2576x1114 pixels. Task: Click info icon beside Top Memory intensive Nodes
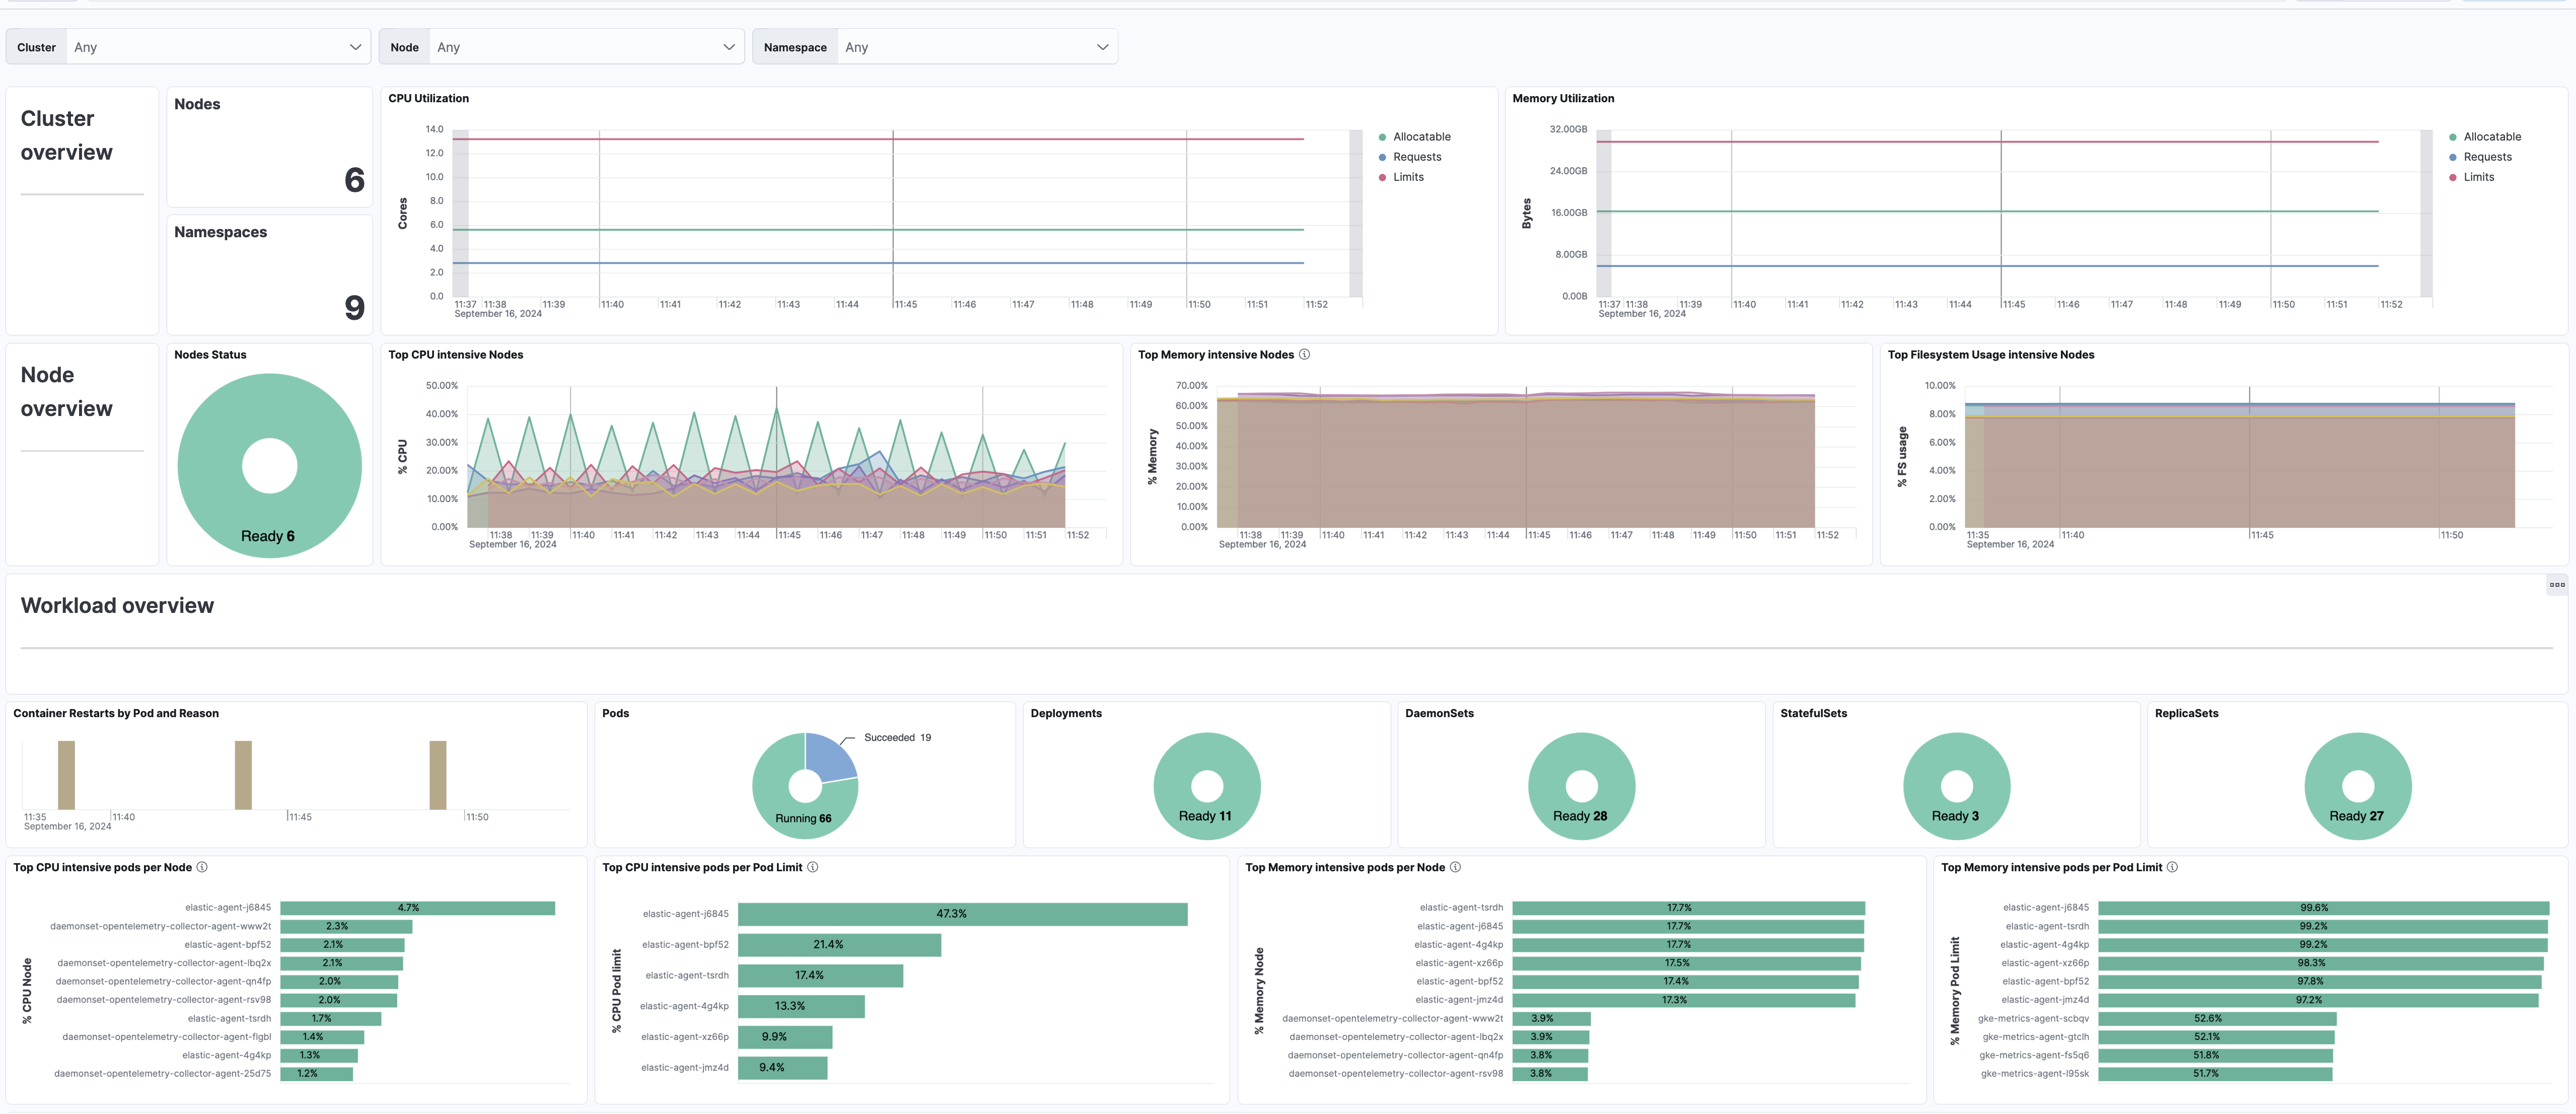1306,354
